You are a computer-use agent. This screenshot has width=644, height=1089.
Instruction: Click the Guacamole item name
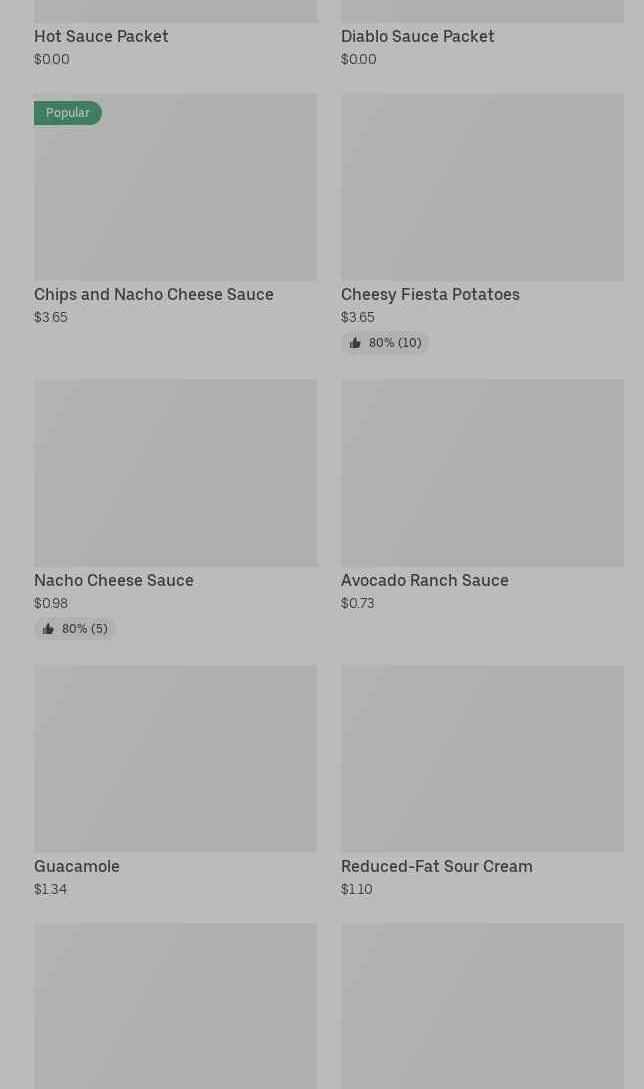[77, 866]
